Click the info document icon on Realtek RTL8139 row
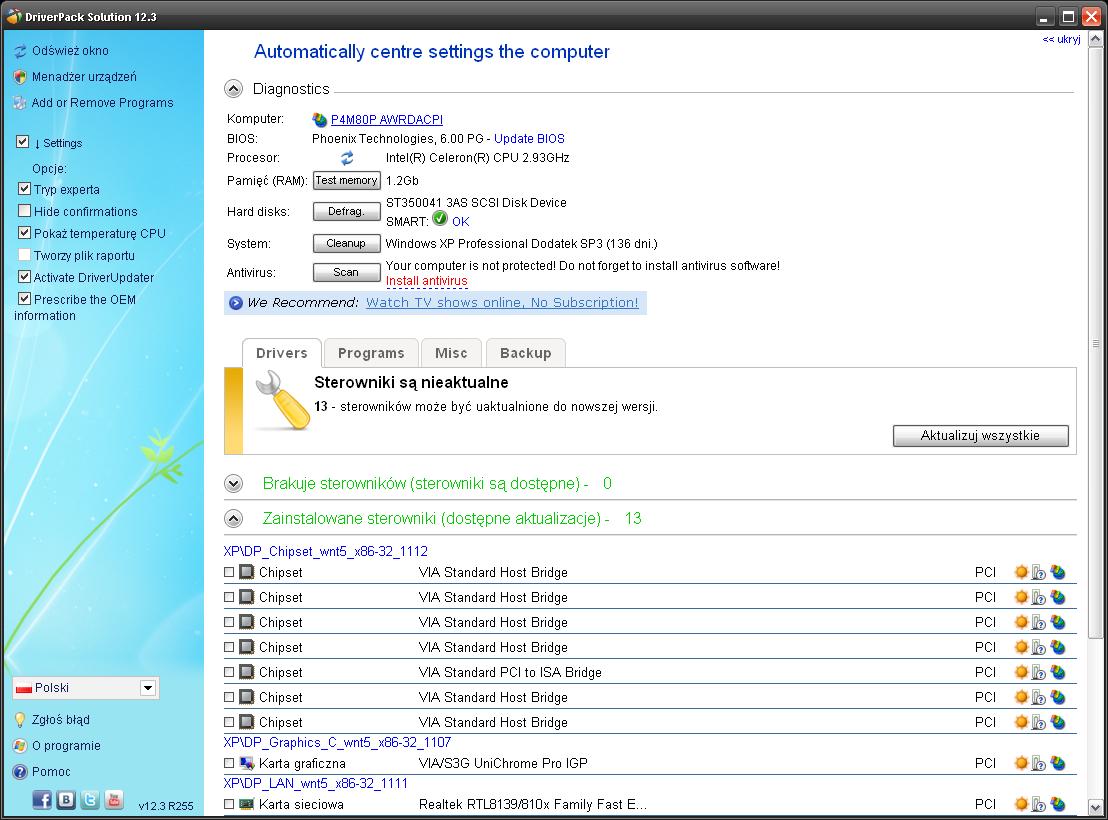The width and height of the screenshot is (1108, 820). click(x=1039, y=805)
